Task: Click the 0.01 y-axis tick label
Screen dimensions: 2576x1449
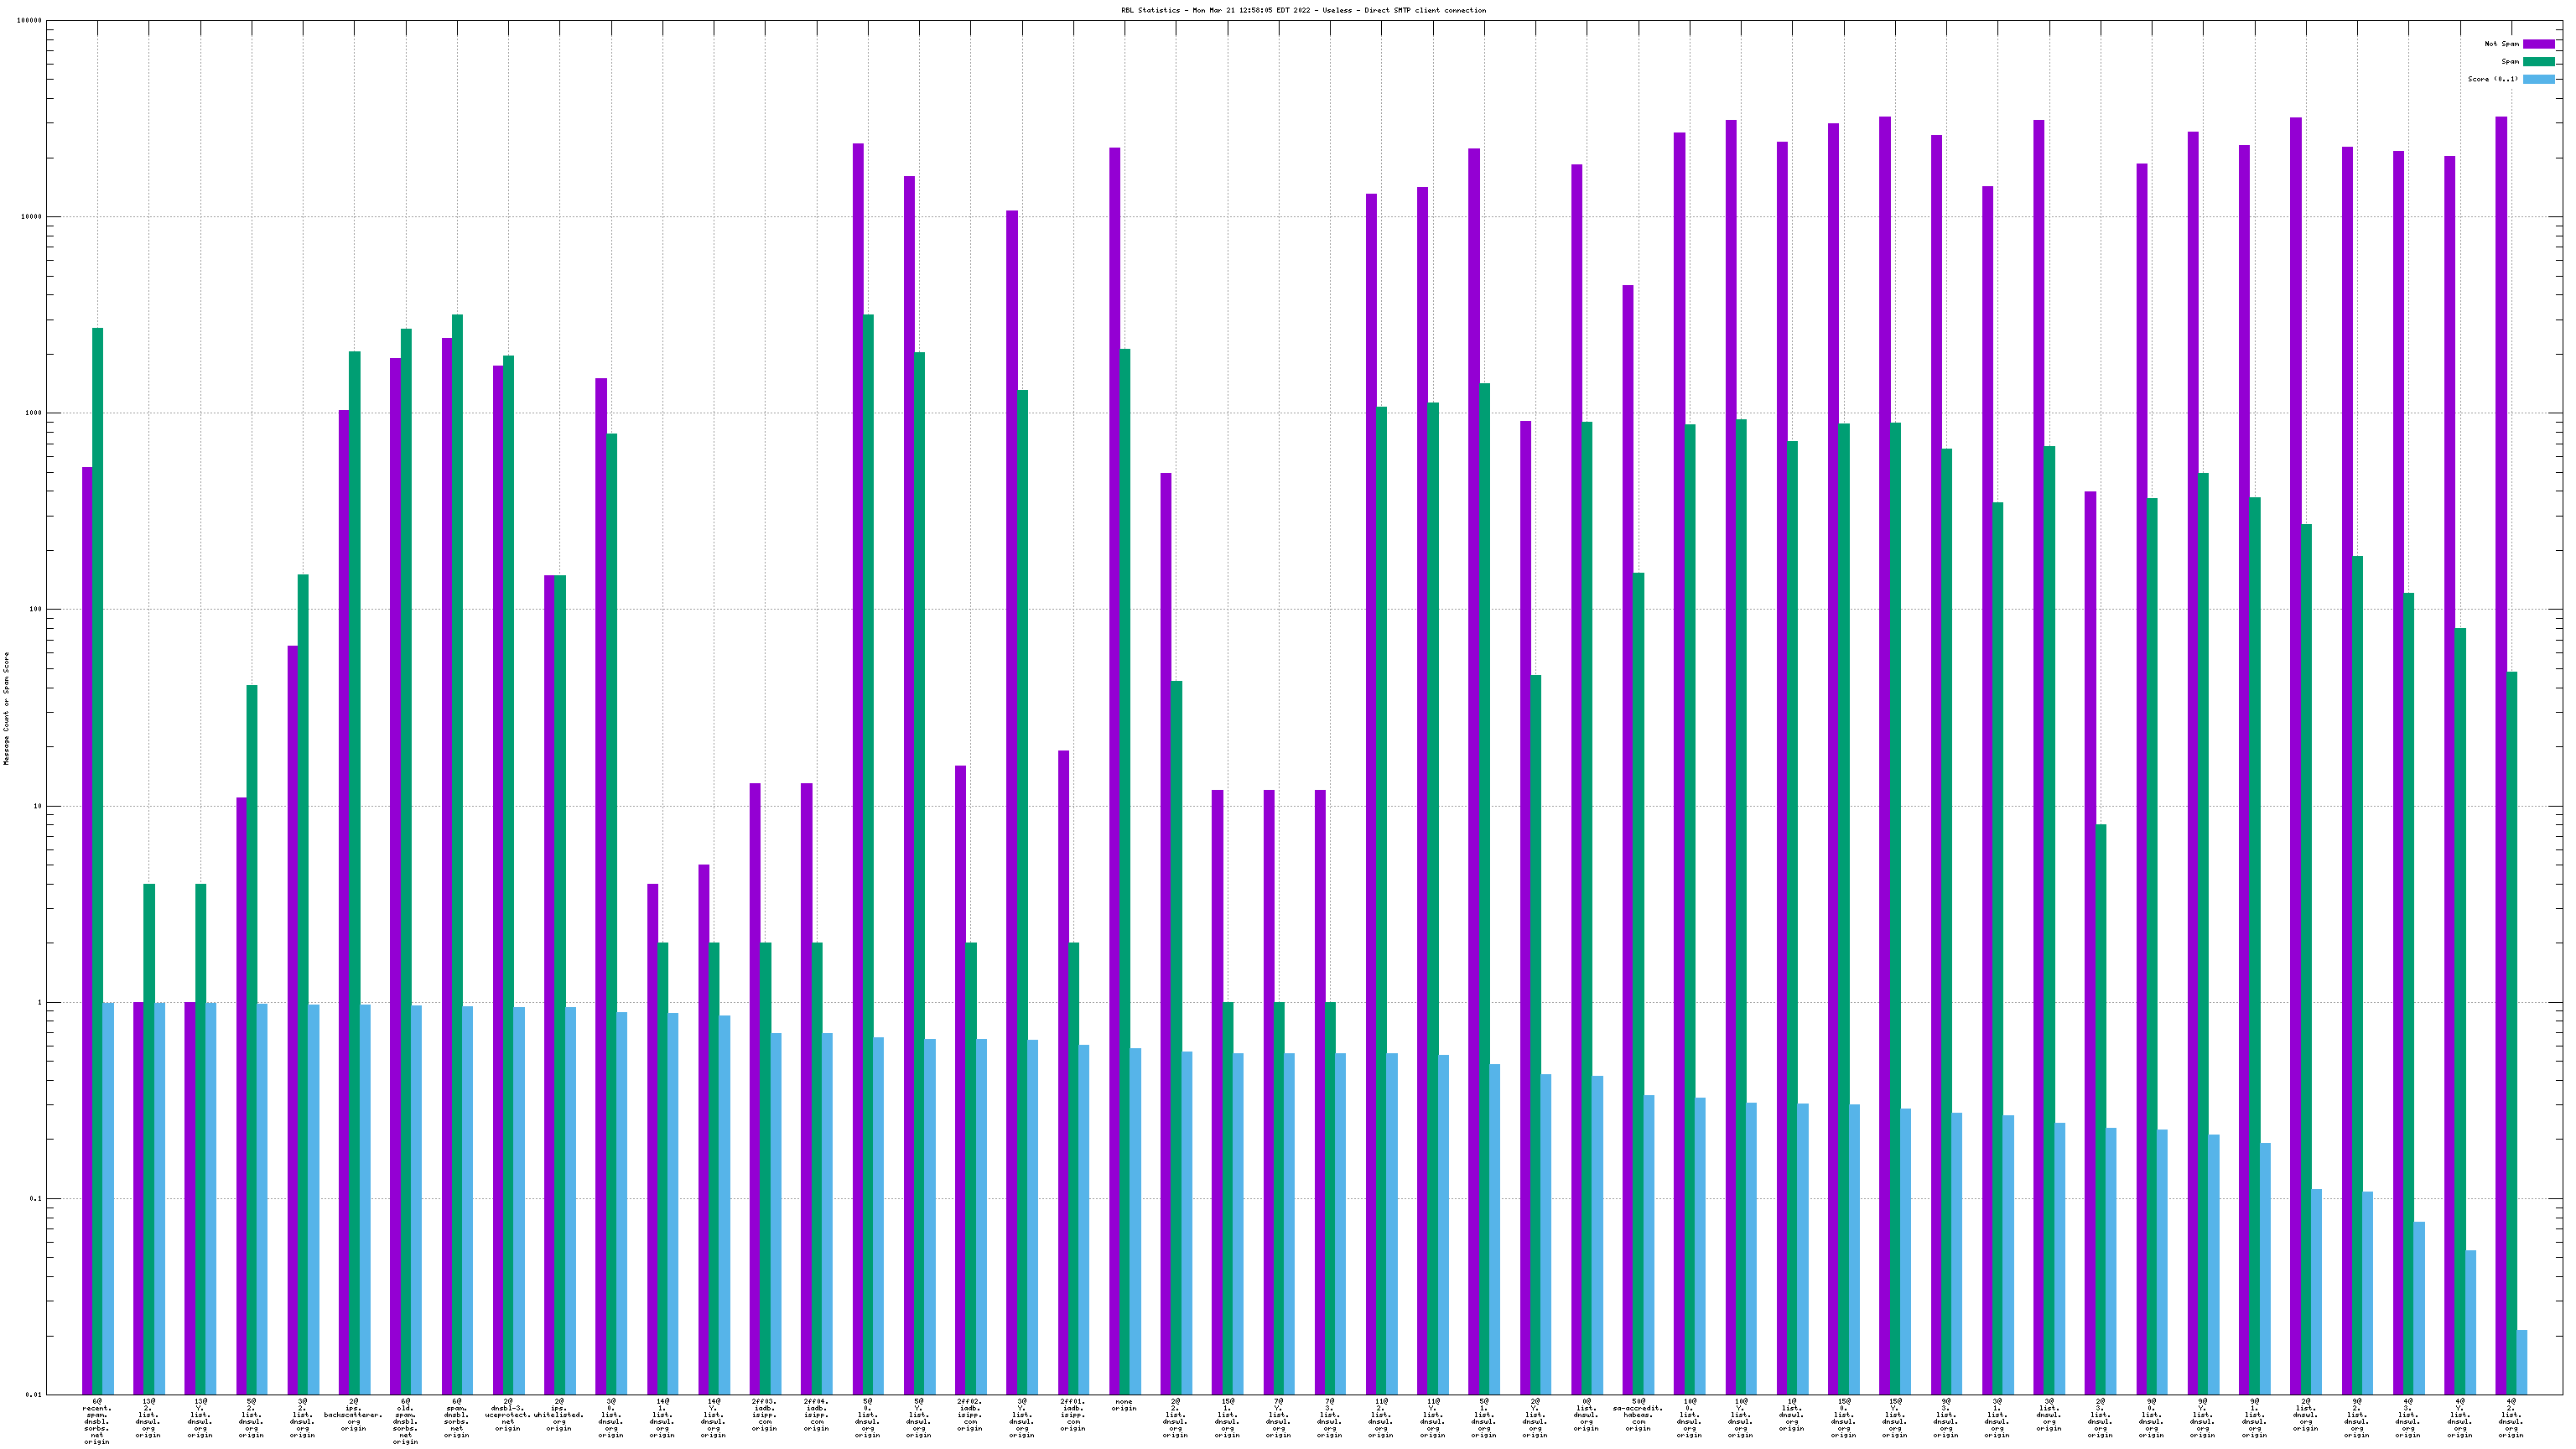Action: [x=33, y=1394]
